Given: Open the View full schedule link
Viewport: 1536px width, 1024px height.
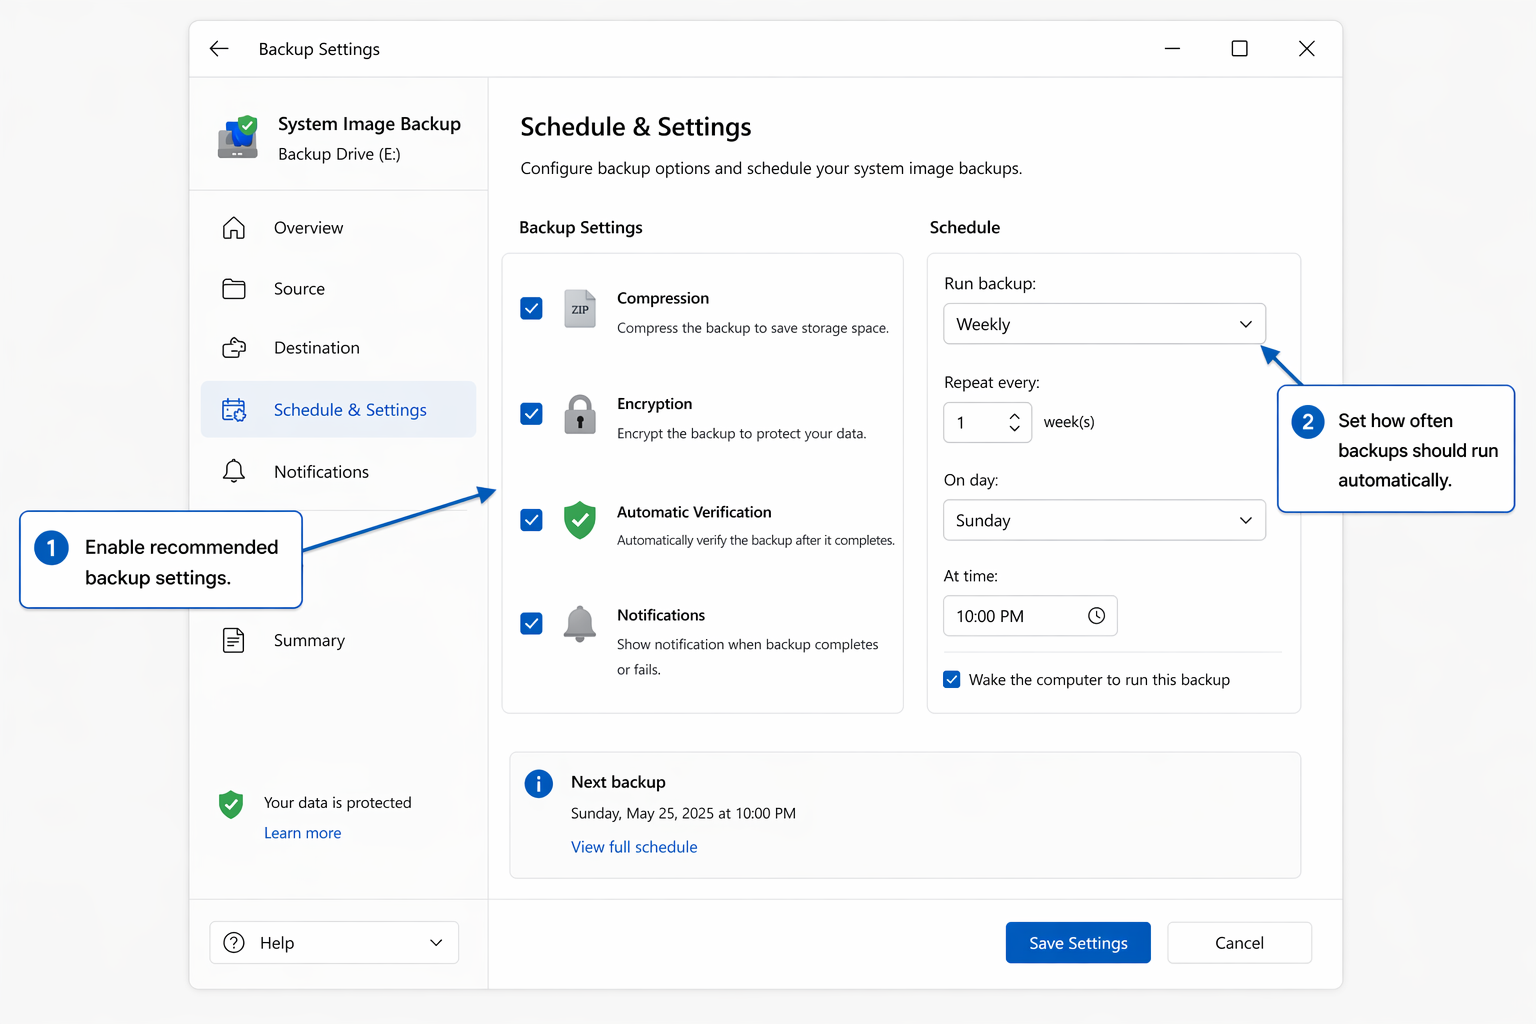Looking at the screenshot, I should [634, 847].
